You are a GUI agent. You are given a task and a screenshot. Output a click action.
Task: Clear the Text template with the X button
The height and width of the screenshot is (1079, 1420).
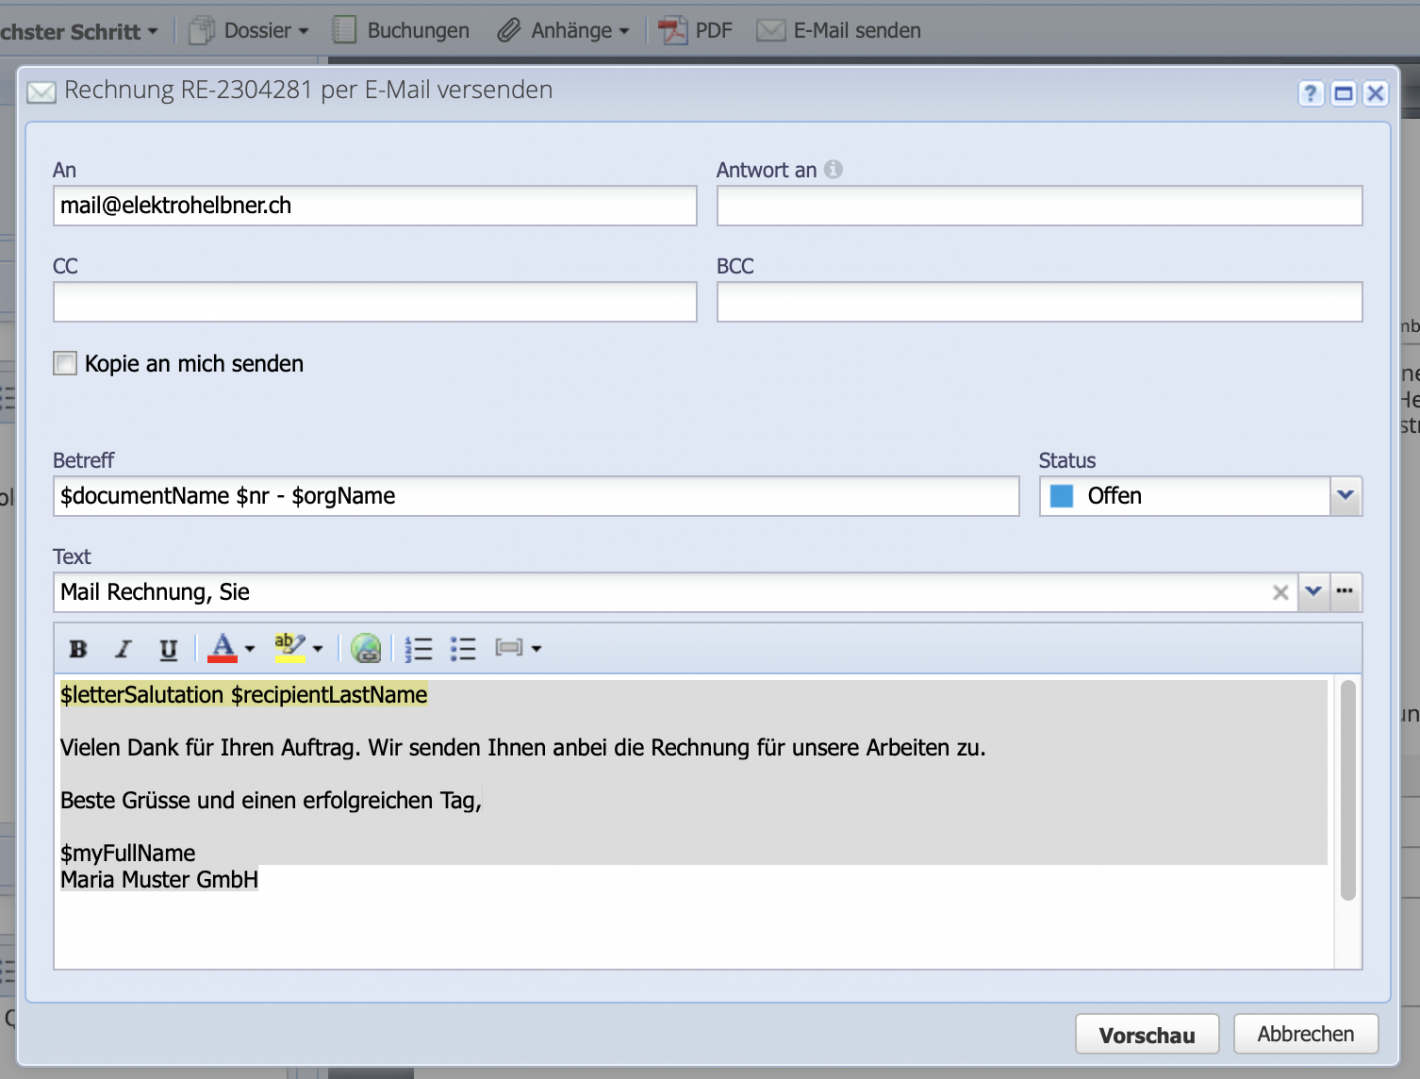(x=1280, y=592)
